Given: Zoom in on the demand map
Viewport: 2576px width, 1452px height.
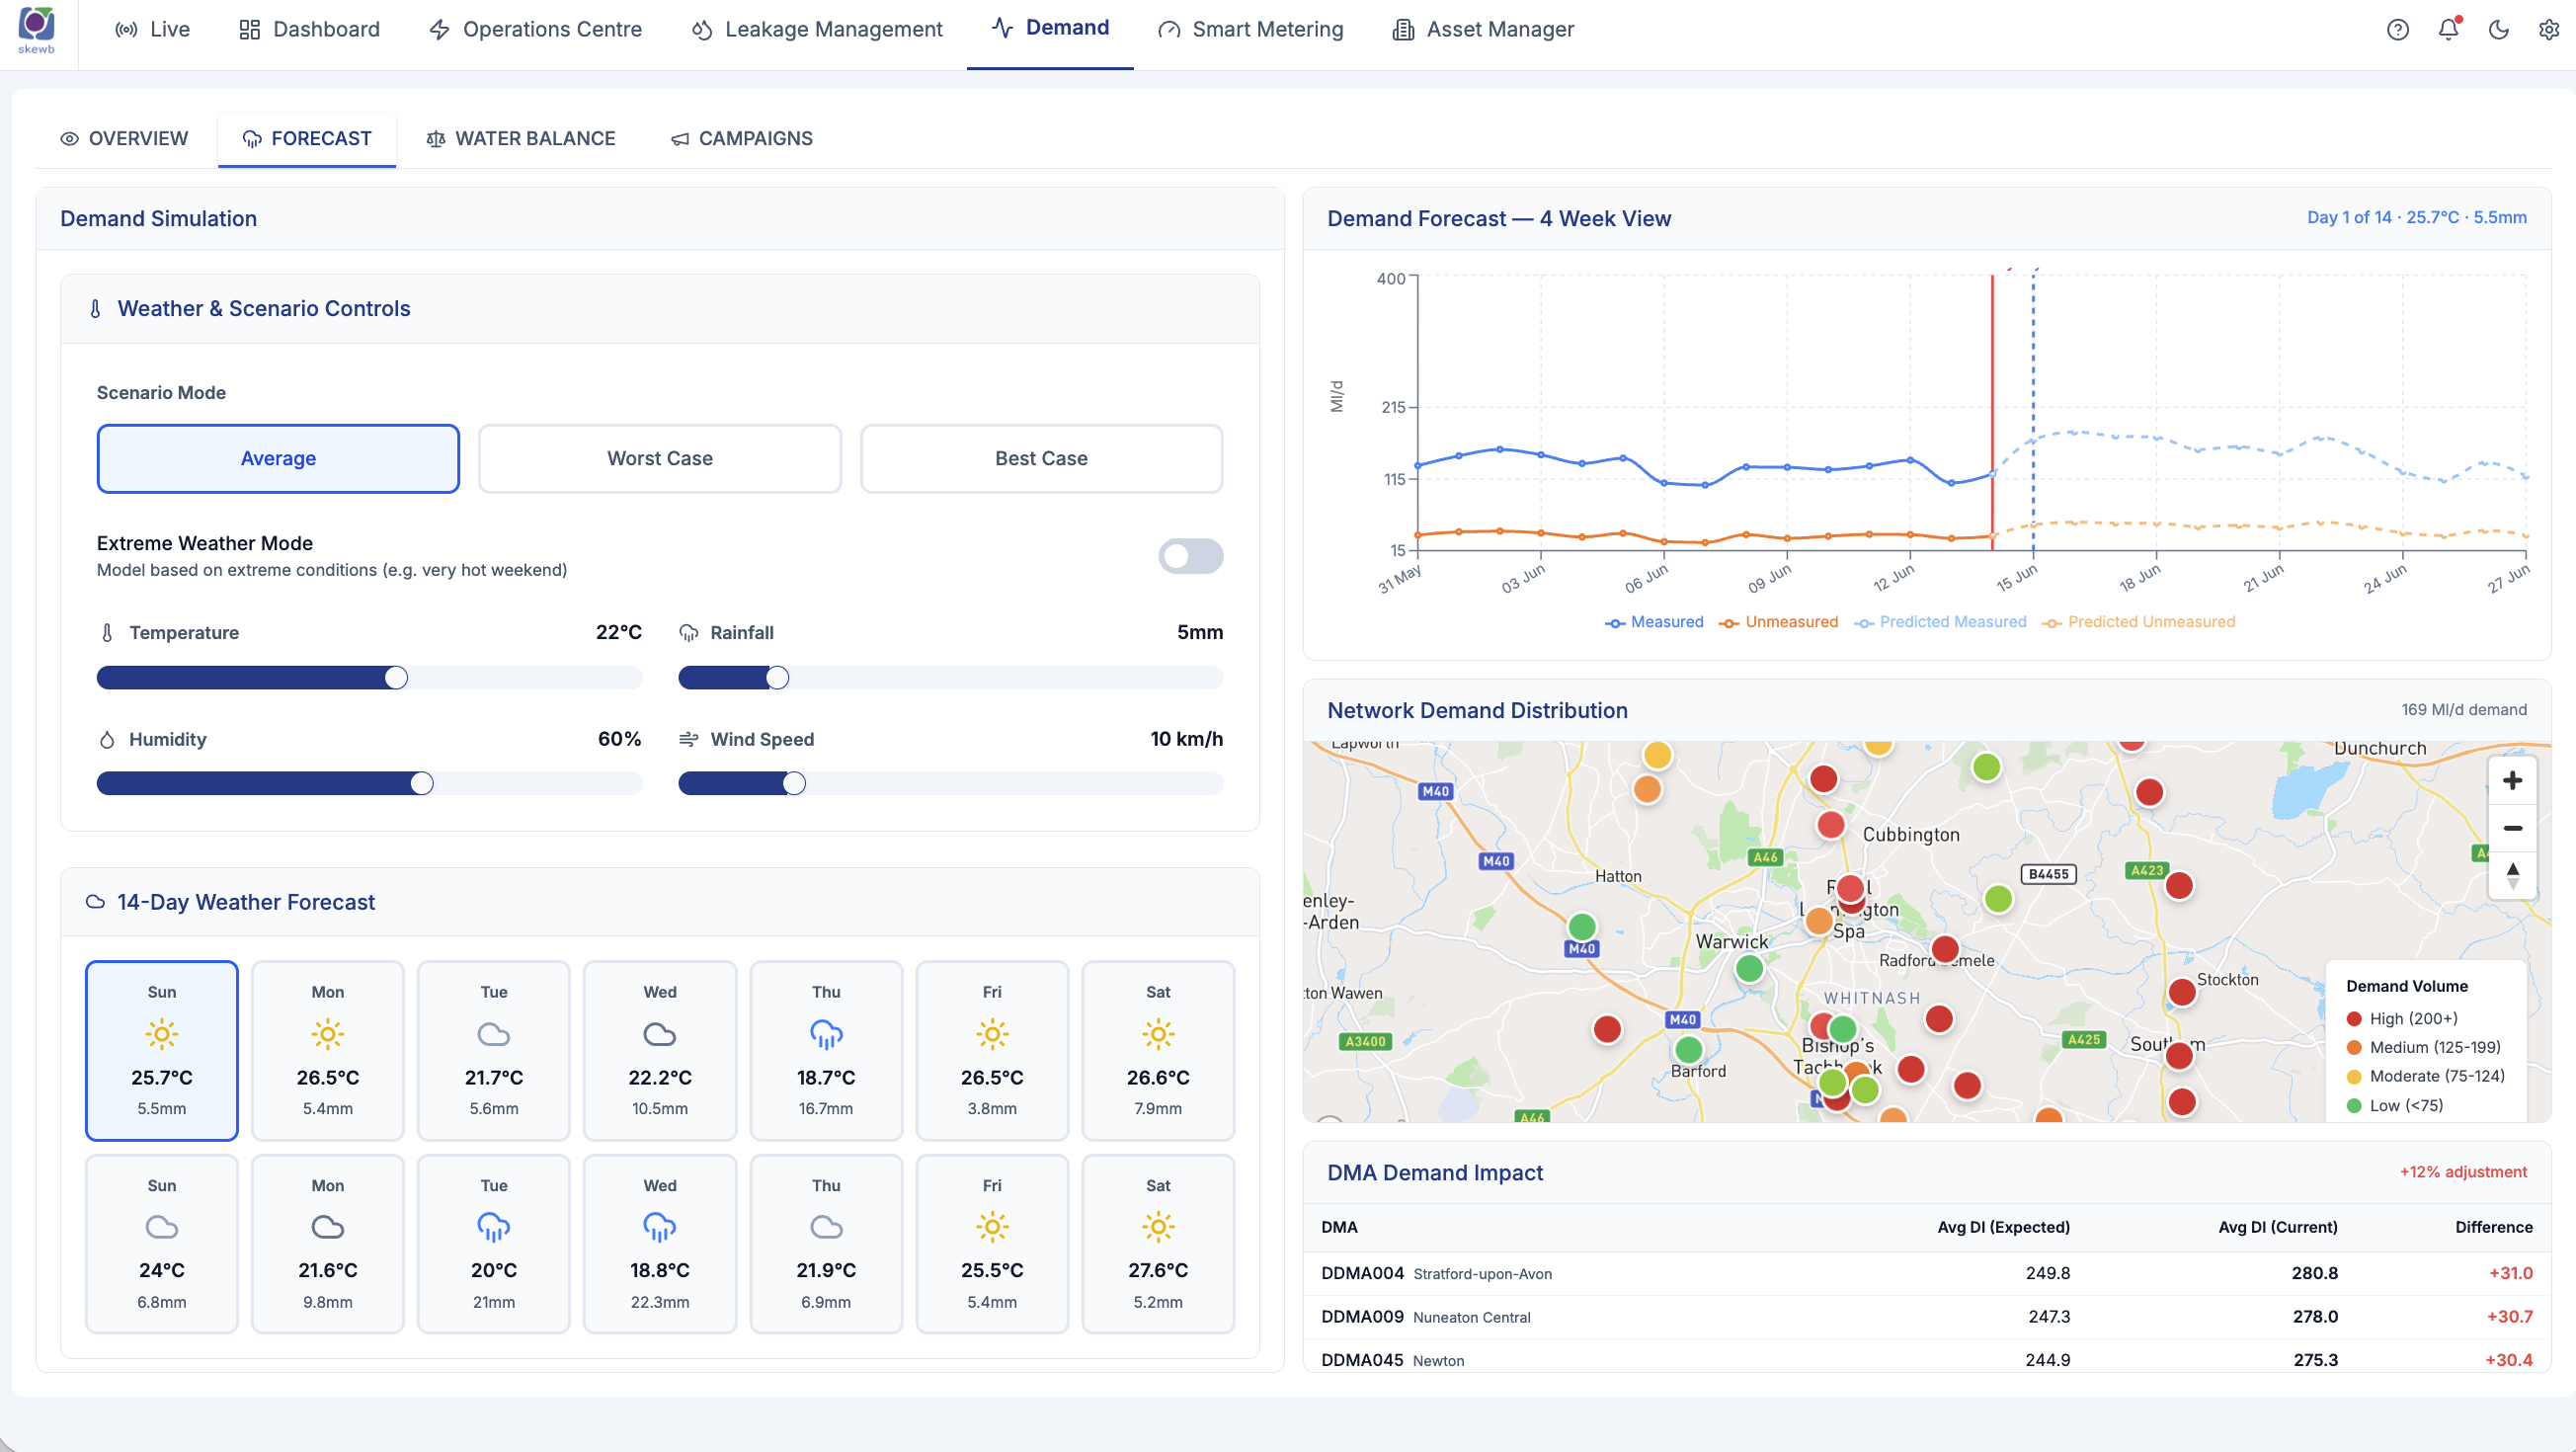Looking at the screenshot, I should click(x=2512, y=780).
